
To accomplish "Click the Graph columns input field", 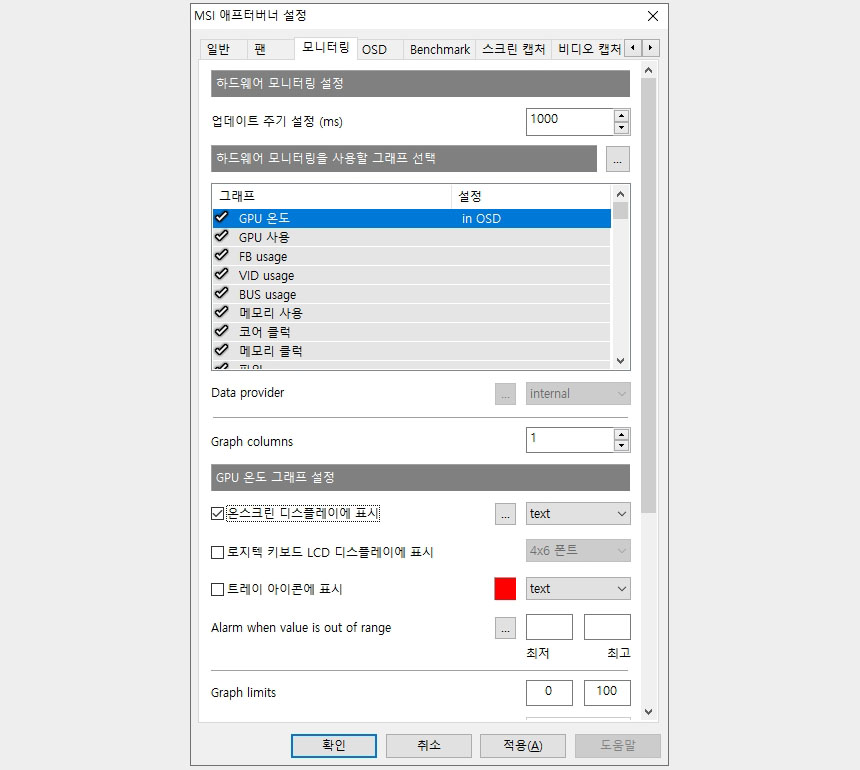I will (x=569, y=440).
